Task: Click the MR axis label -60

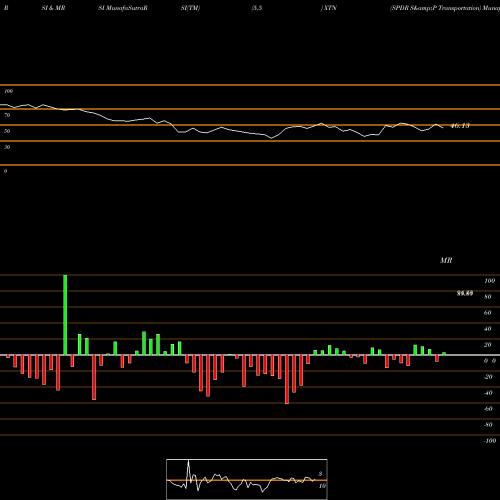Action: coord(488,409)
